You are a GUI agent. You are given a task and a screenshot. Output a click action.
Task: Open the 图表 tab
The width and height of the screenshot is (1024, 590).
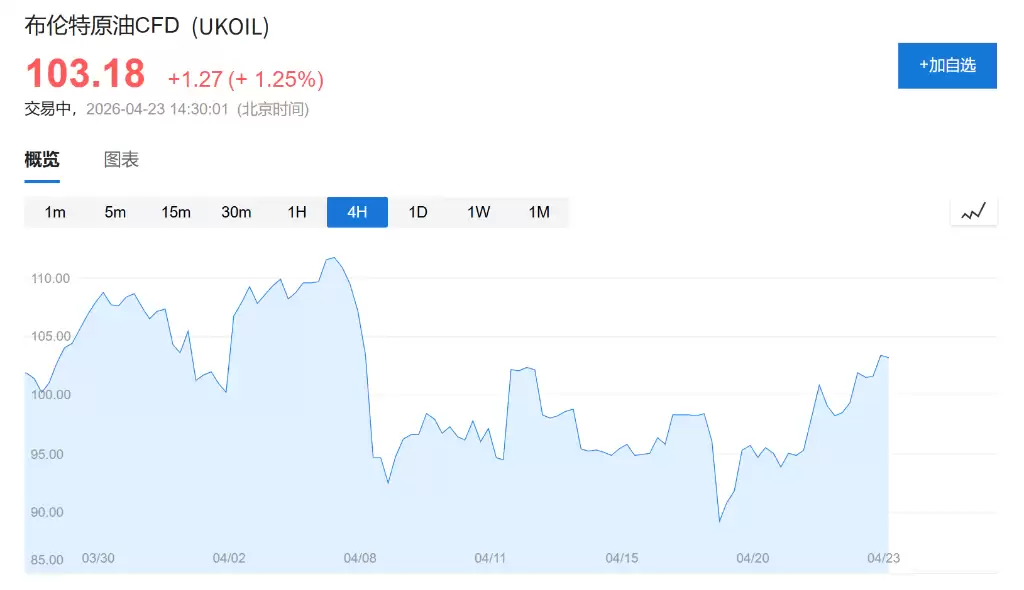tap(121, 160)
